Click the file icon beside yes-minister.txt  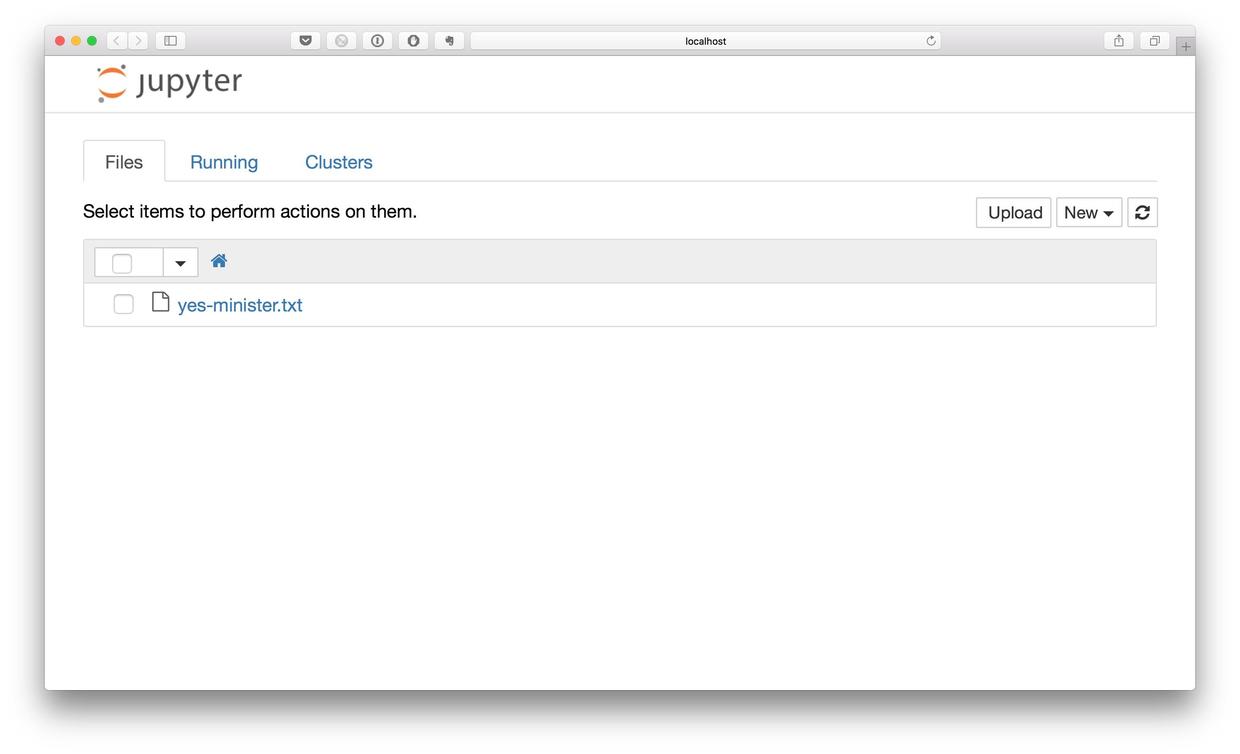click(160, 302)
